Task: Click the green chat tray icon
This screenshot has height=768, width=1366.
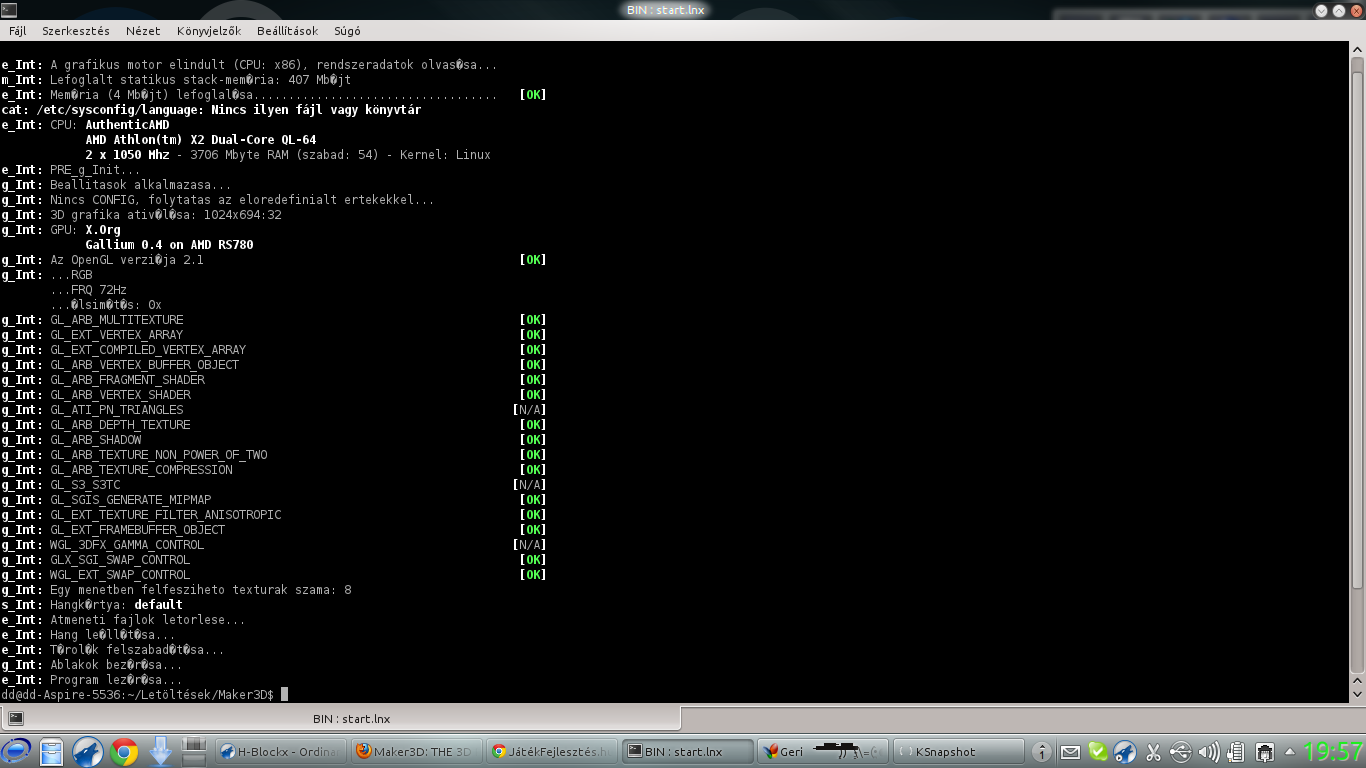Action: click(1097, 752)
